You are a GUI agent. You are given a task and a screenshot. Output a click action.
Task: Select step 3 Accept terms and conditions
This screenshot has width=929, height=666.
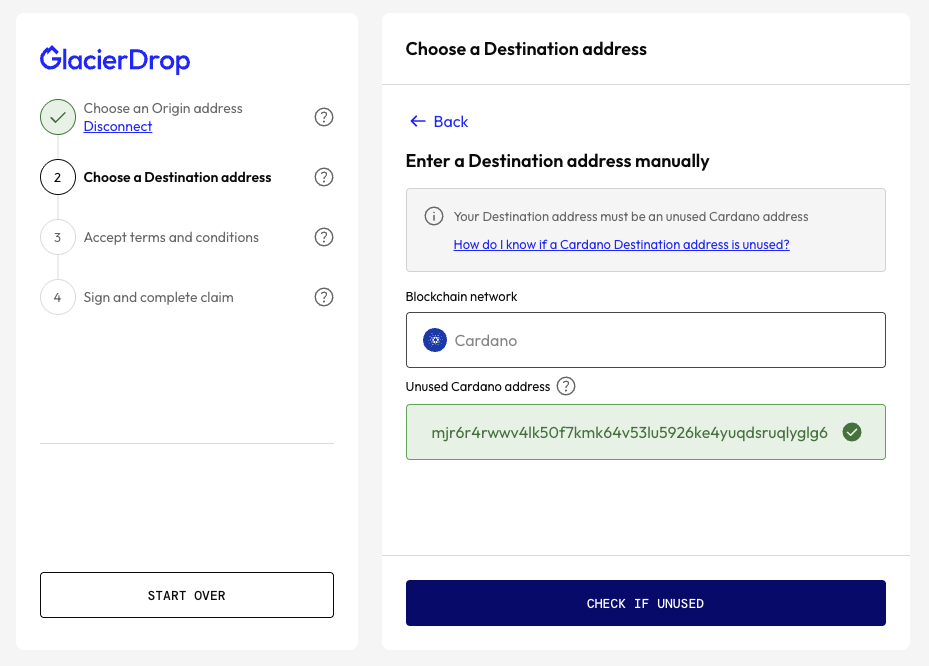171,237
